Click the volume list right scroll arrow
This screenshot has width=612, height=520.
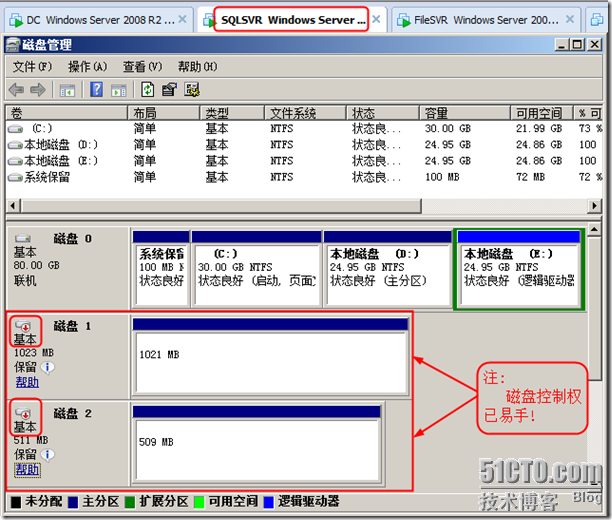tap(594, 205)
